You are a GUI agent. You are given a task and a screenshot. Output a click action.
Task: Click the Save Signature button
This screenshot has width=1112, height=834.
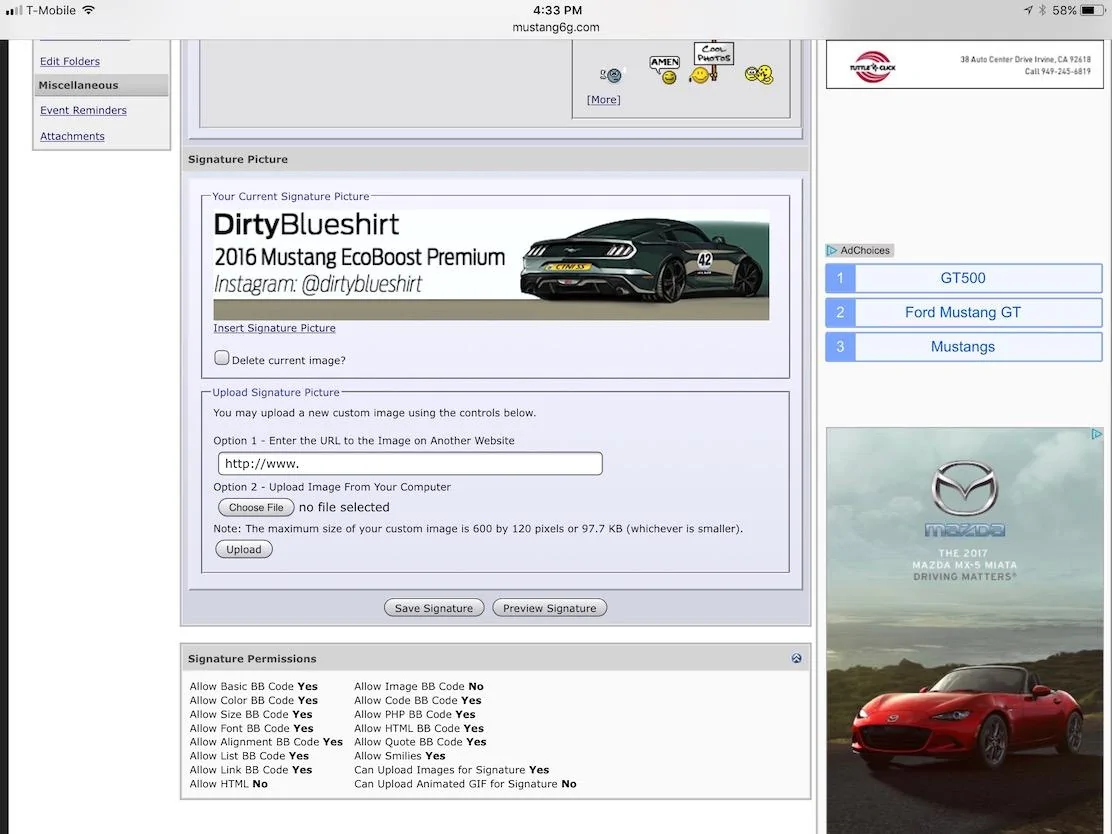tap(434, 608)
